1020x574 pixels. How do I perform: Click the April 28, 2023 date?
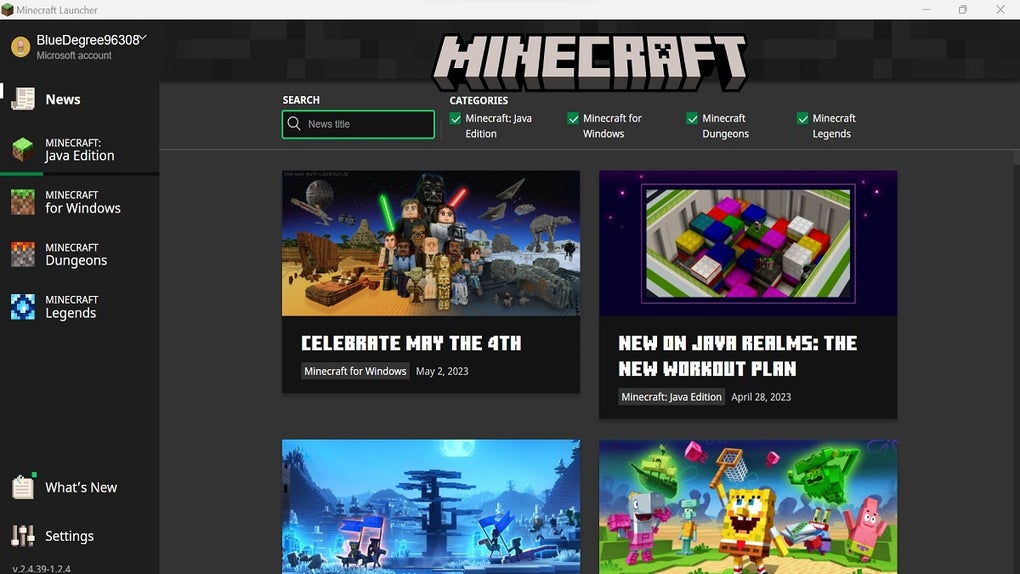[761, 397]
